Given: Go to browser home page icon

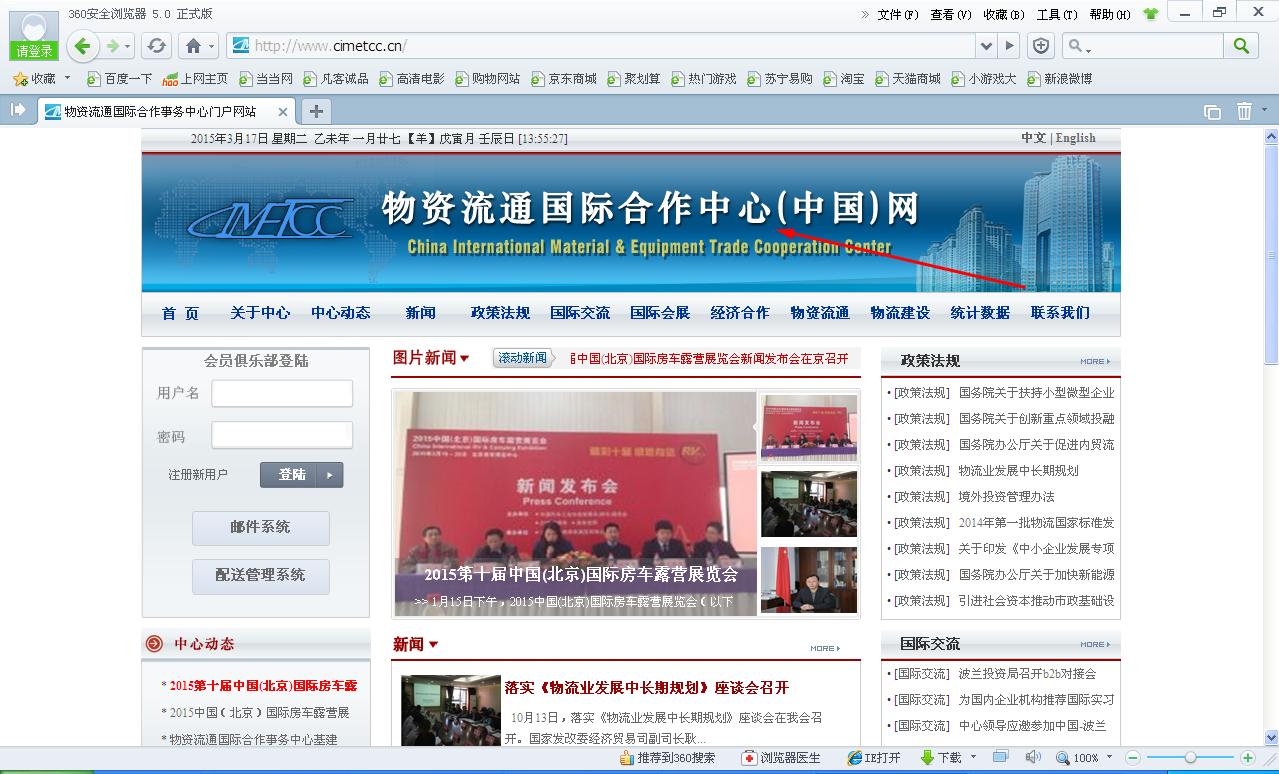Looking at the screenshot, I should click(193, 46).
